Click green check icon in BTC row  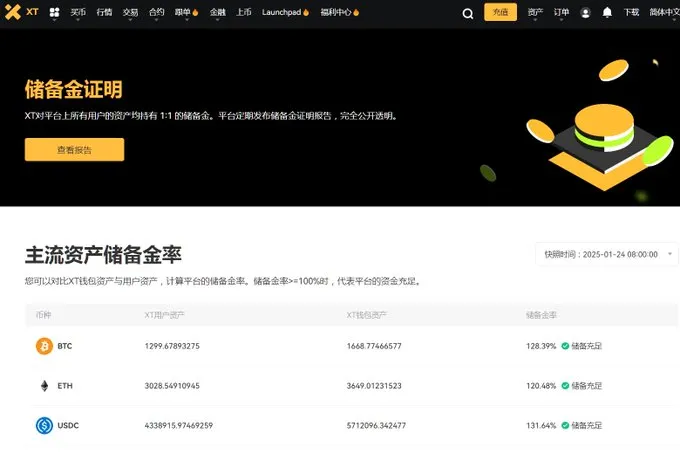tap(565, 346)
